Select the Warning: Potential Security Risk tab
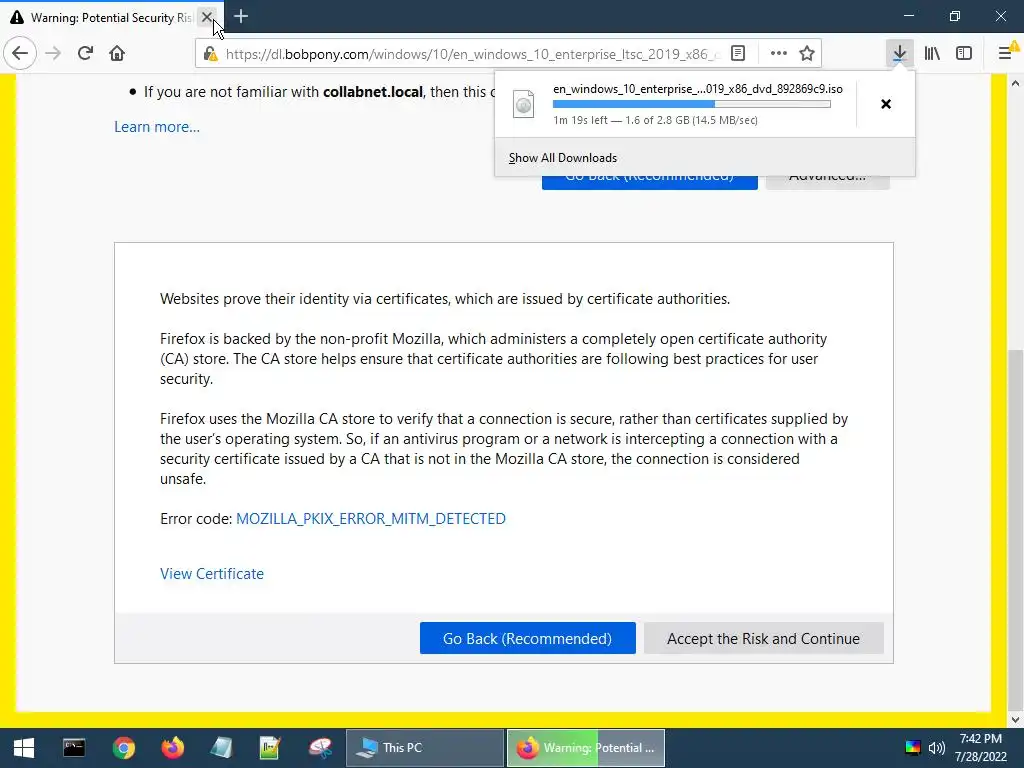 pos(112,17)
